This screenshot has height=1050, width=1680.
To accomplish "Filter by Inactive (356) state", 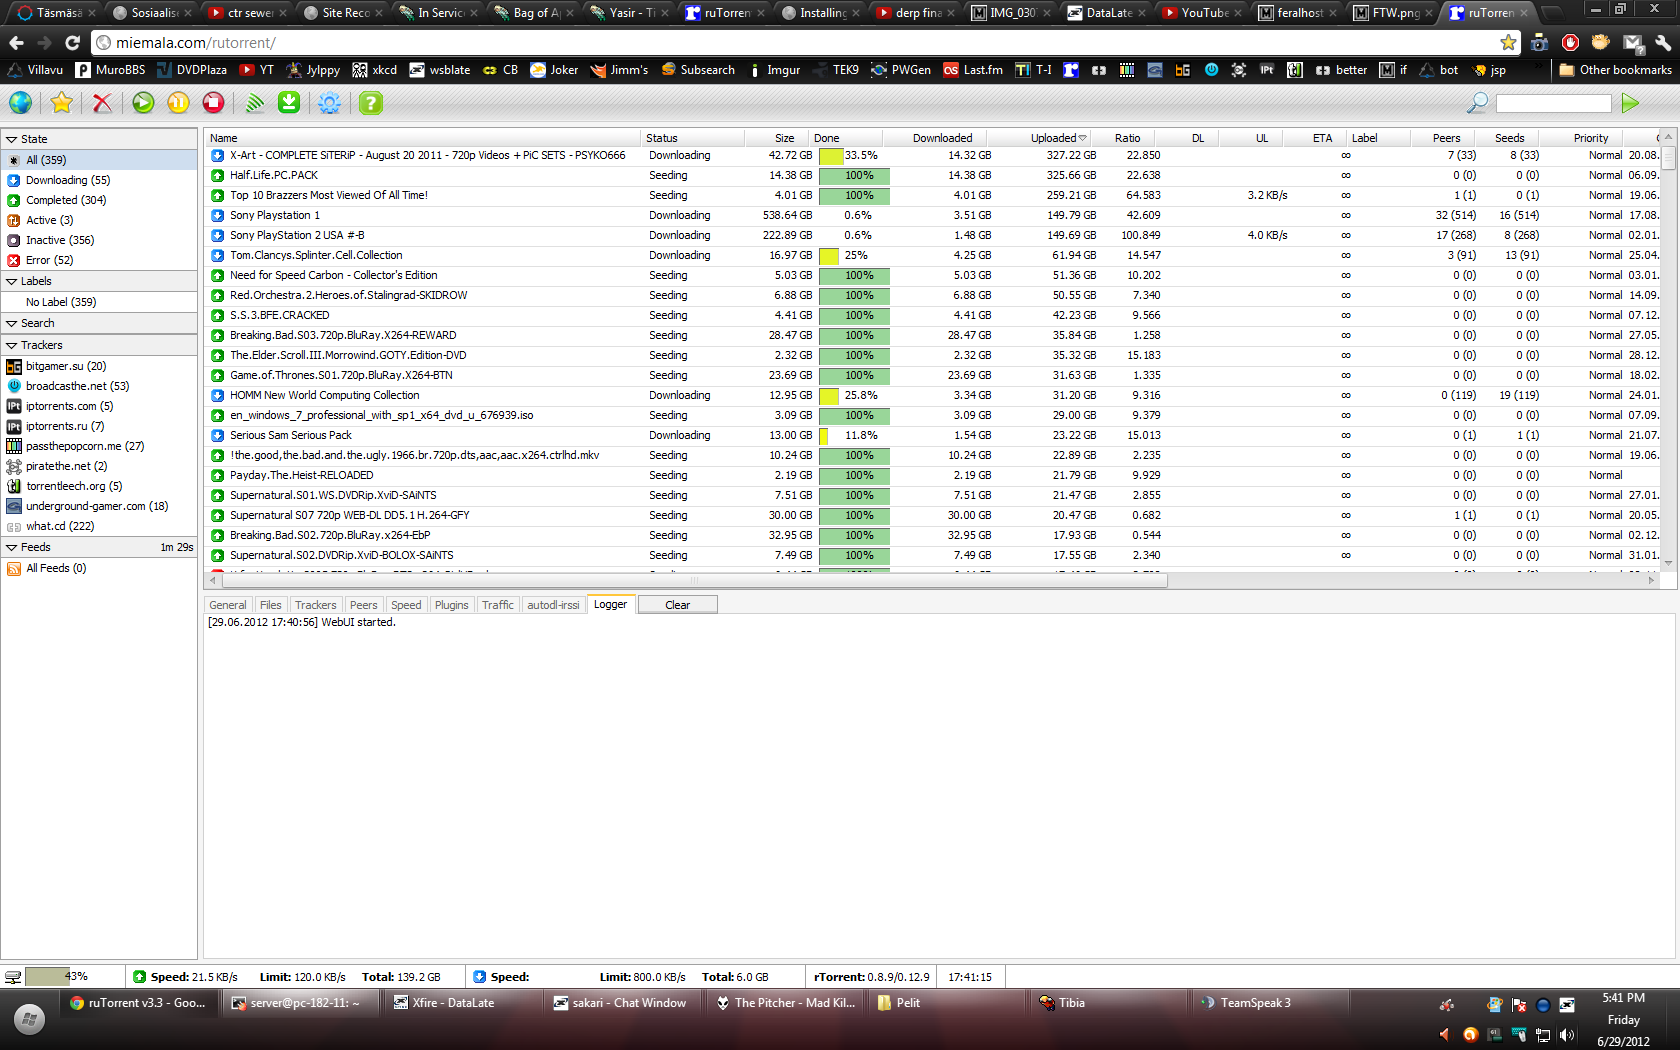I will coord(99,240).
